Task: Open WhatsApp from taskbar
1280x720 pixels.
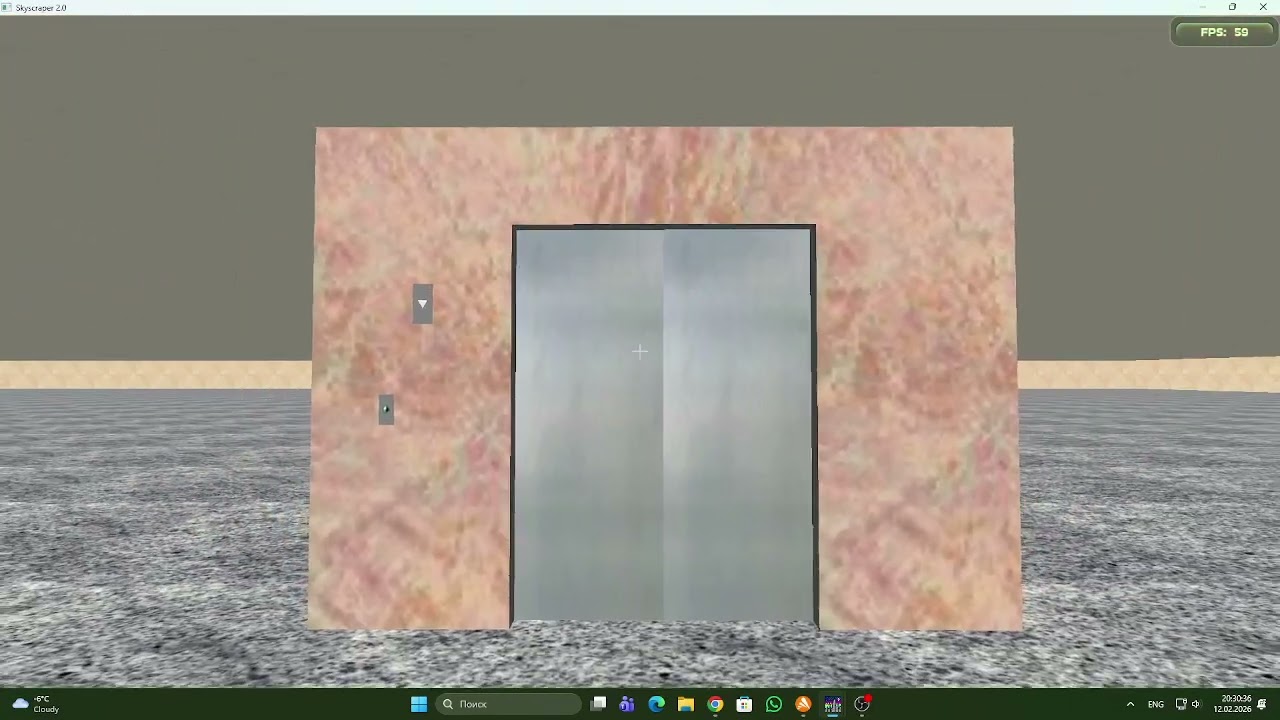Action: 774,704
